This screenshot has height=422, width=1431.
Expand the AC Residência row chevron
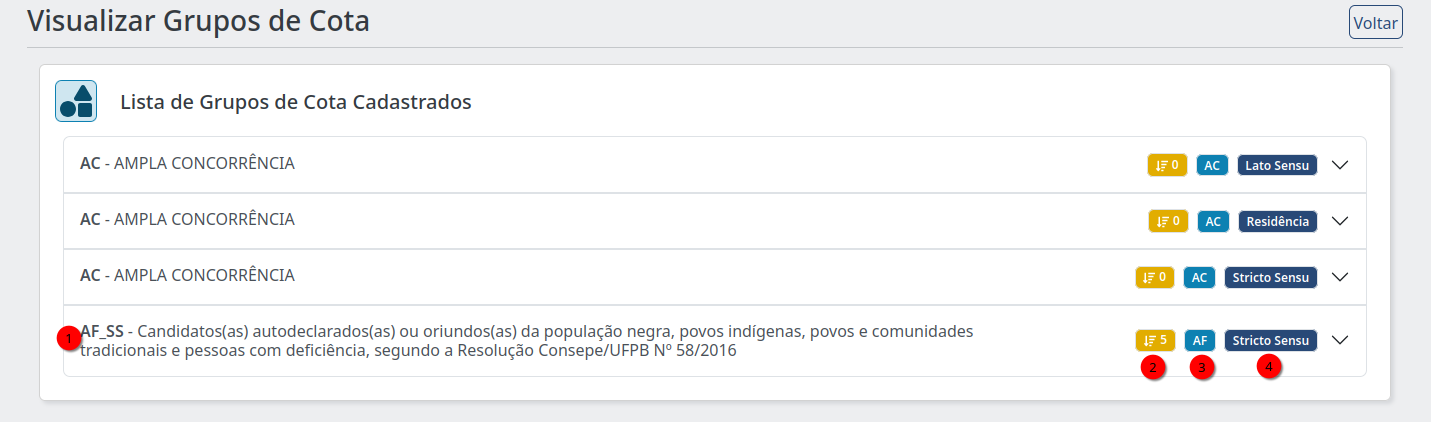coord(1341,221)
